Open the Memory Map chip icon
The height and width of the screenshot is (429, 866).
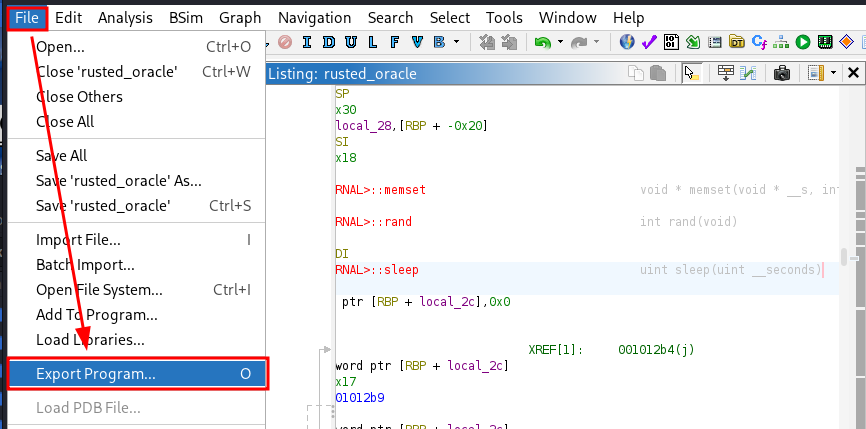[x=825, y=42]
